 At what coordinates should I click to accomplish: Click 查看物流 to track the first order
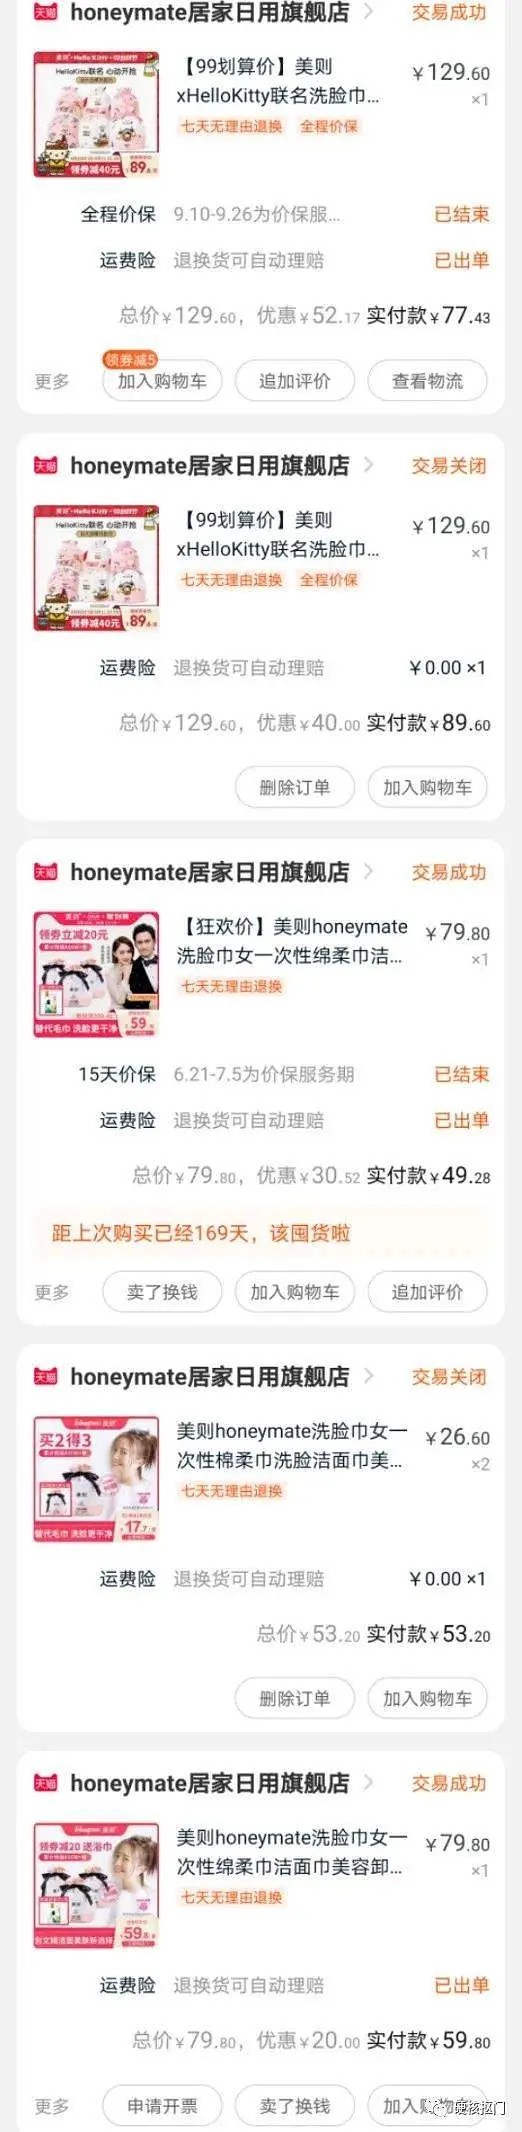pos(427,381)
